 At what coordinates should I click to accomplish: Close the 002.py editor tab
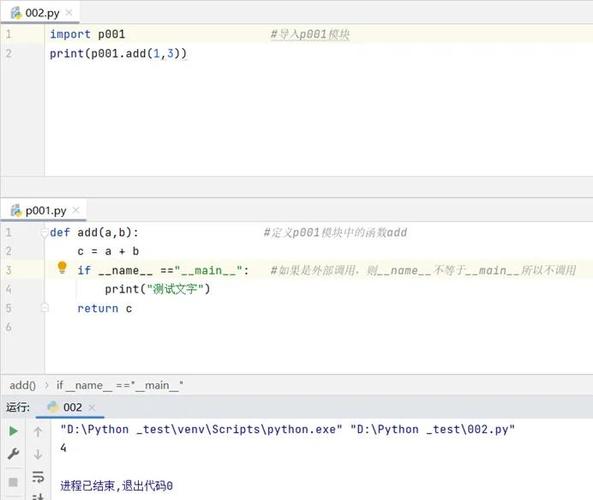click(68, 13)
